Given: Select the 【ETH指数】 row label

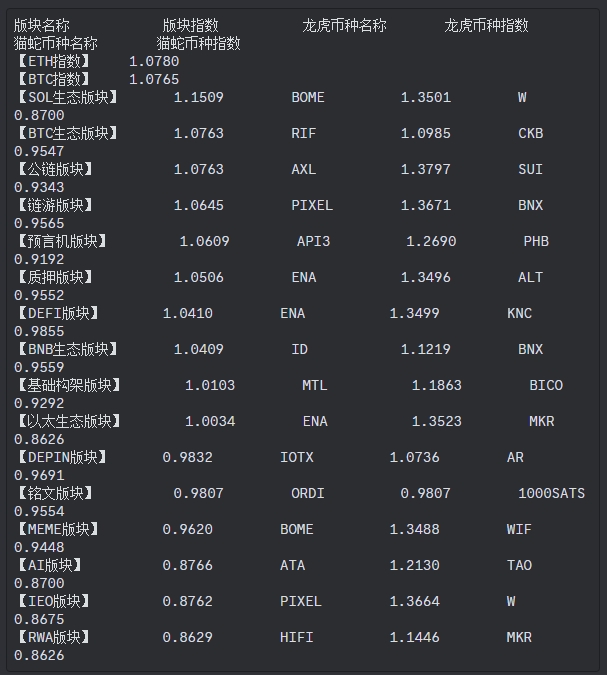Looking at the screenshot, I should (x=53, y=61).
